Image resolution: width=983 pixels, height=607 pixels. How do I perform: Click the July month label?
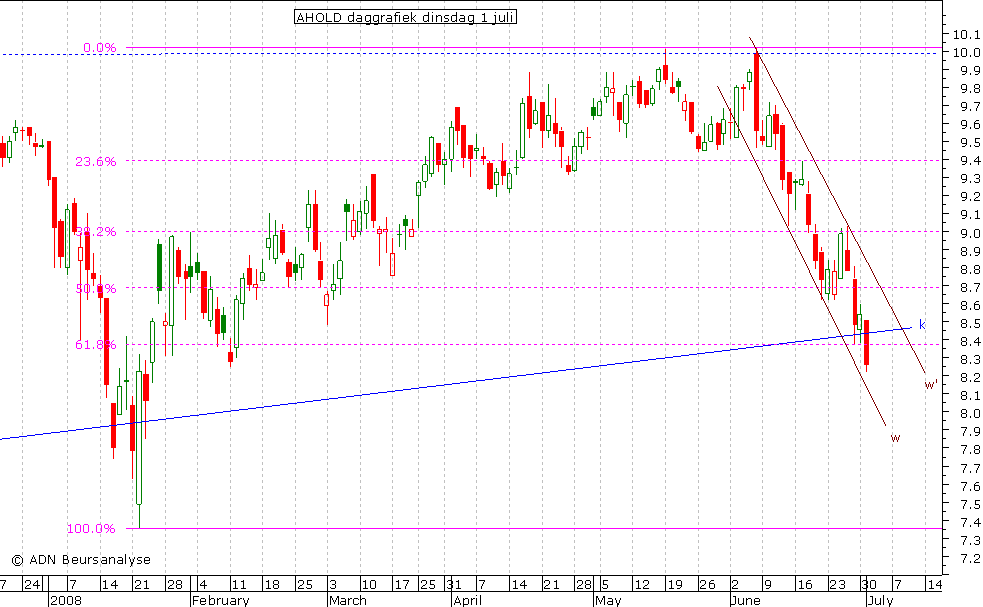pyautogui.click(x=880, y=600)
